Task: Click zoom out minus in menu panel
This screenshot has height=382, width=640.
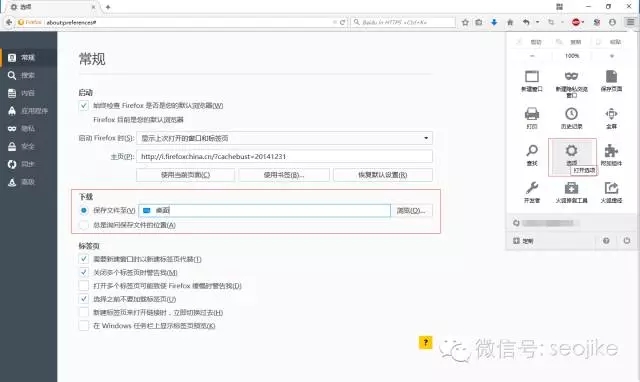Action: pyautogui.click(x=532, y=56)
